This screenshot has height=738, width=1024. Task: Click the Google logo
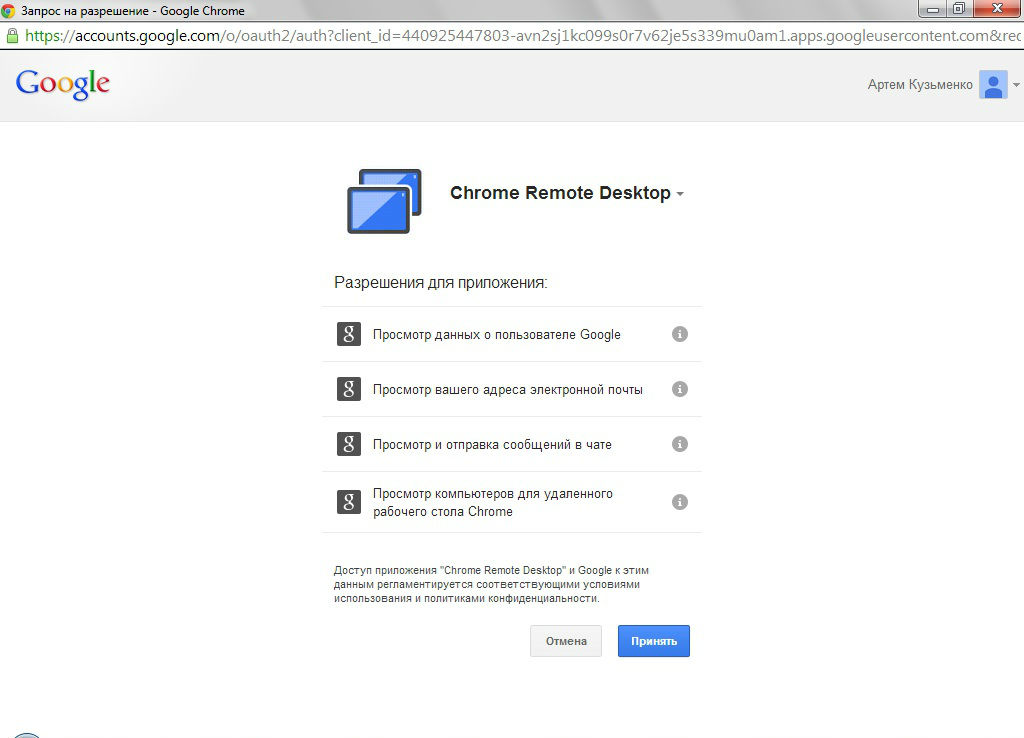pyautogui.click(x=63, y=84)
